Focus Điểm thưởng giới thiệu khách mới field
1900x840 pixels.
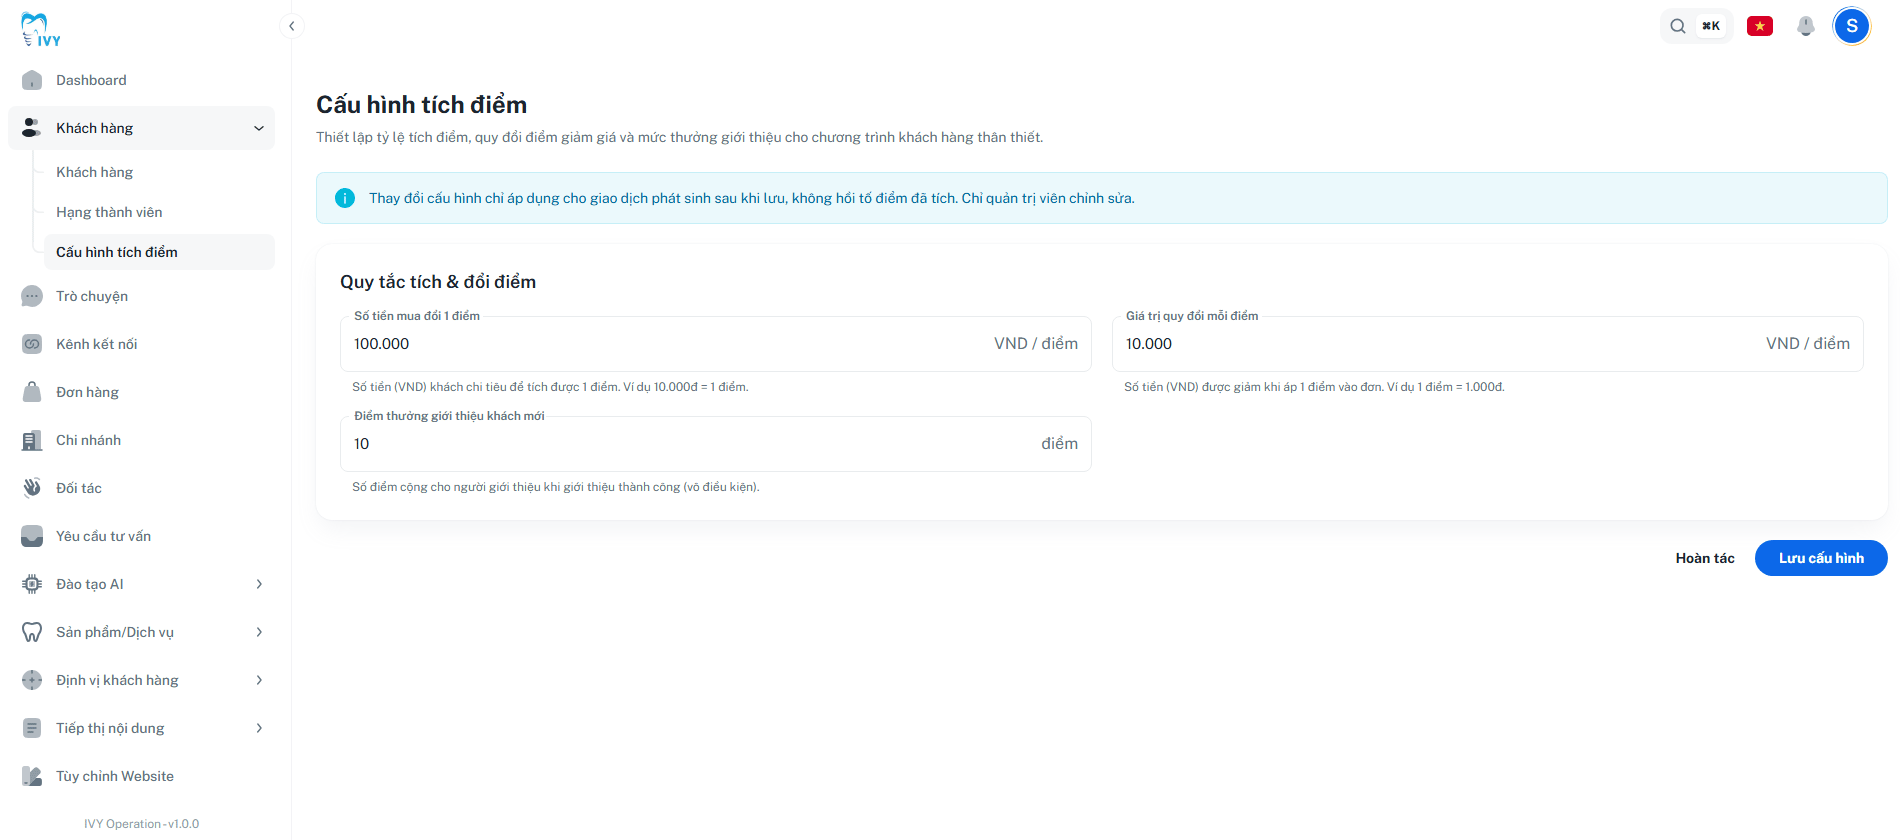[716, 444]
